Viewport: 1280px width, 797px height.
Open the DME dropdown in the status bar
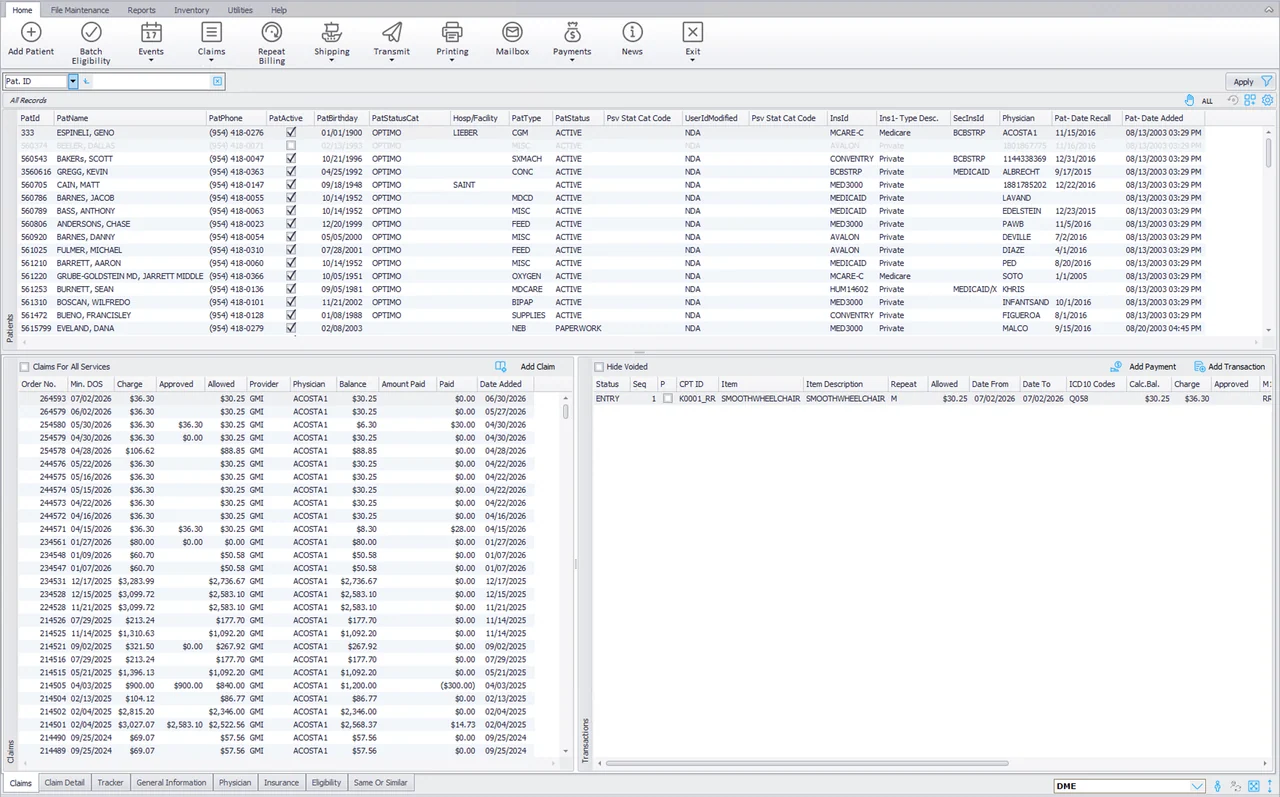(1197, 786)
